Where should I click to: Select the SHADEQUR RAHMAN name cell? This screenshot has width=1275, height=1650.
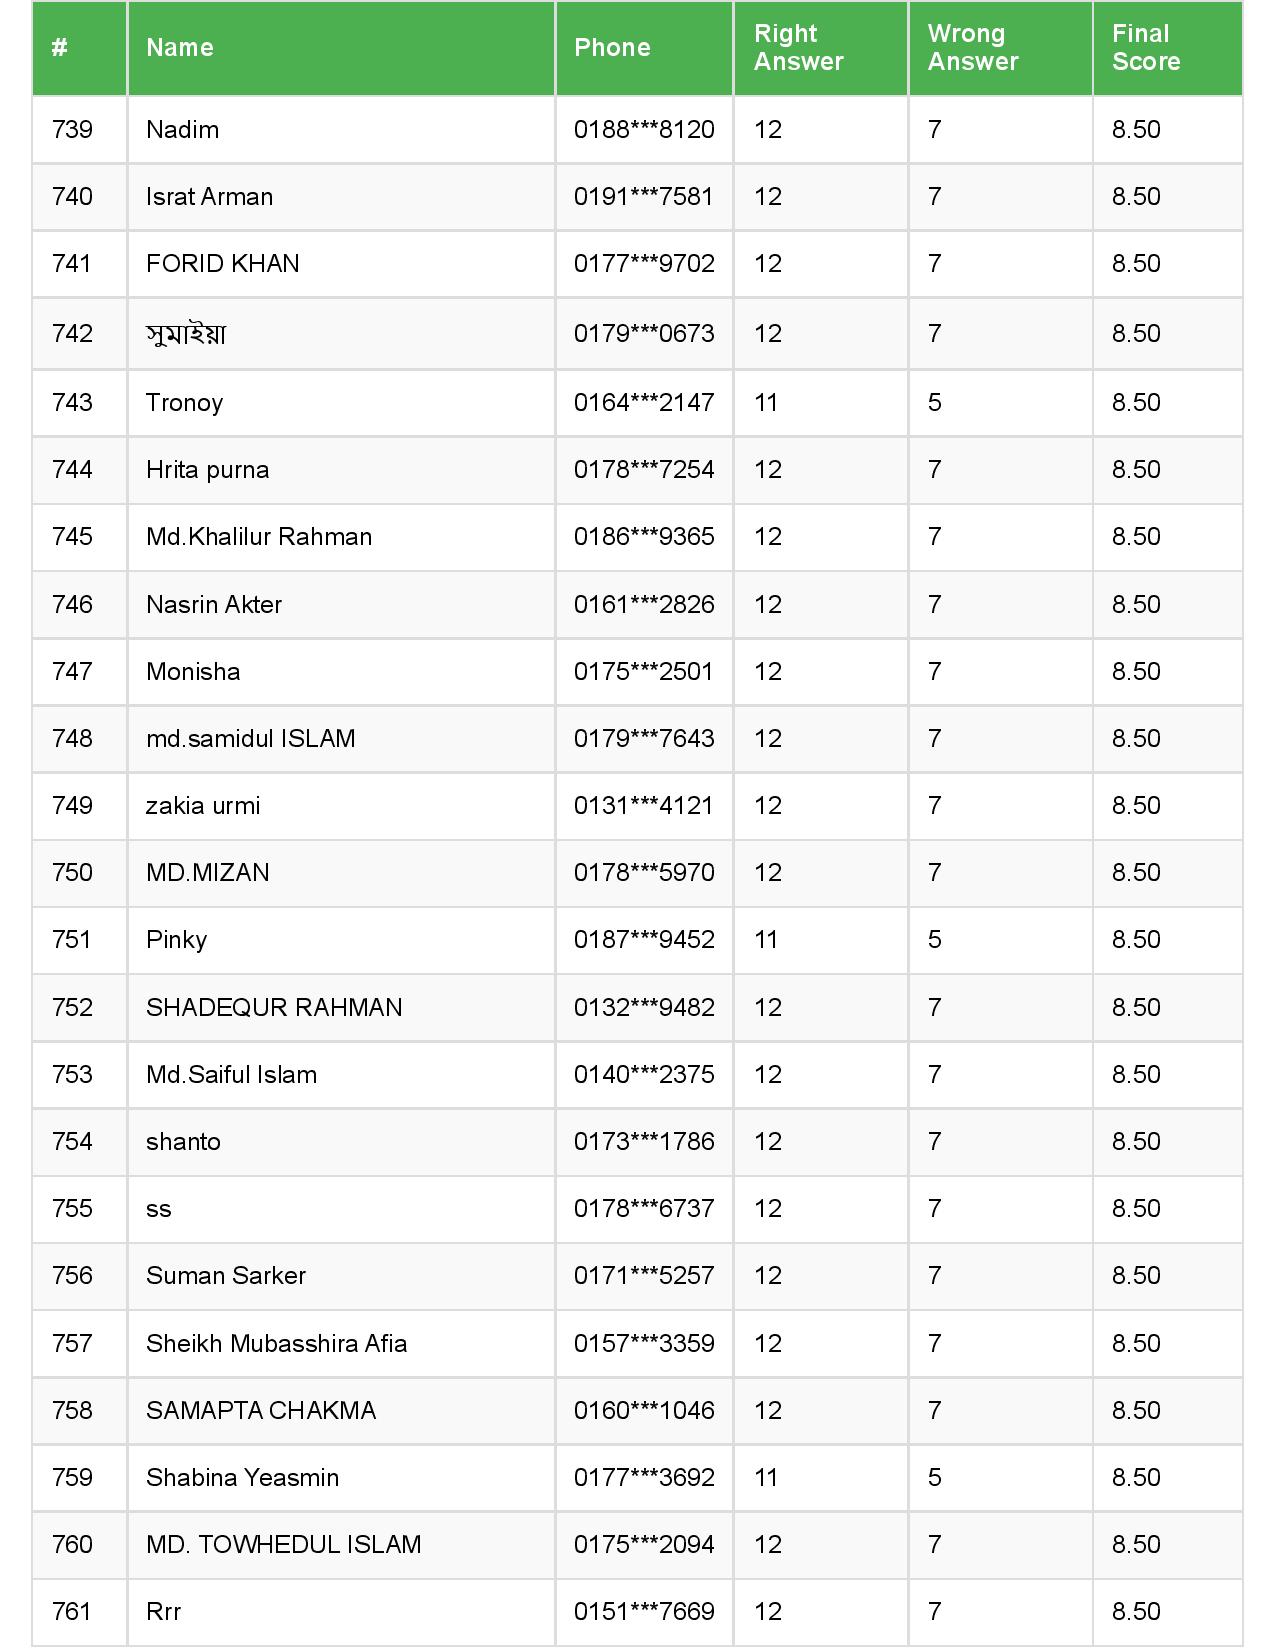pyautogui.click(x=274, y=1008)
